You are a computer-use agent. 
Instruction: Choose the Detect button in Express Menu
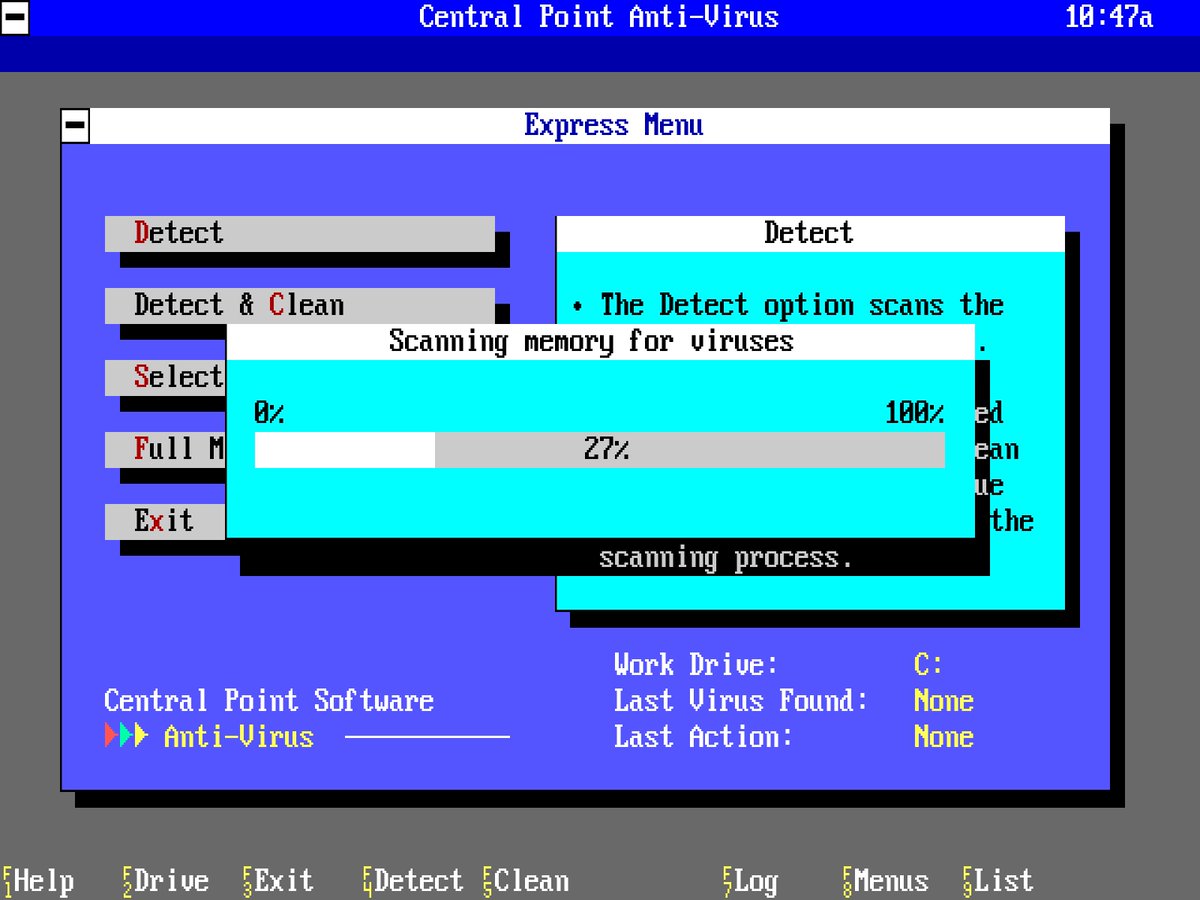point(300,234)
